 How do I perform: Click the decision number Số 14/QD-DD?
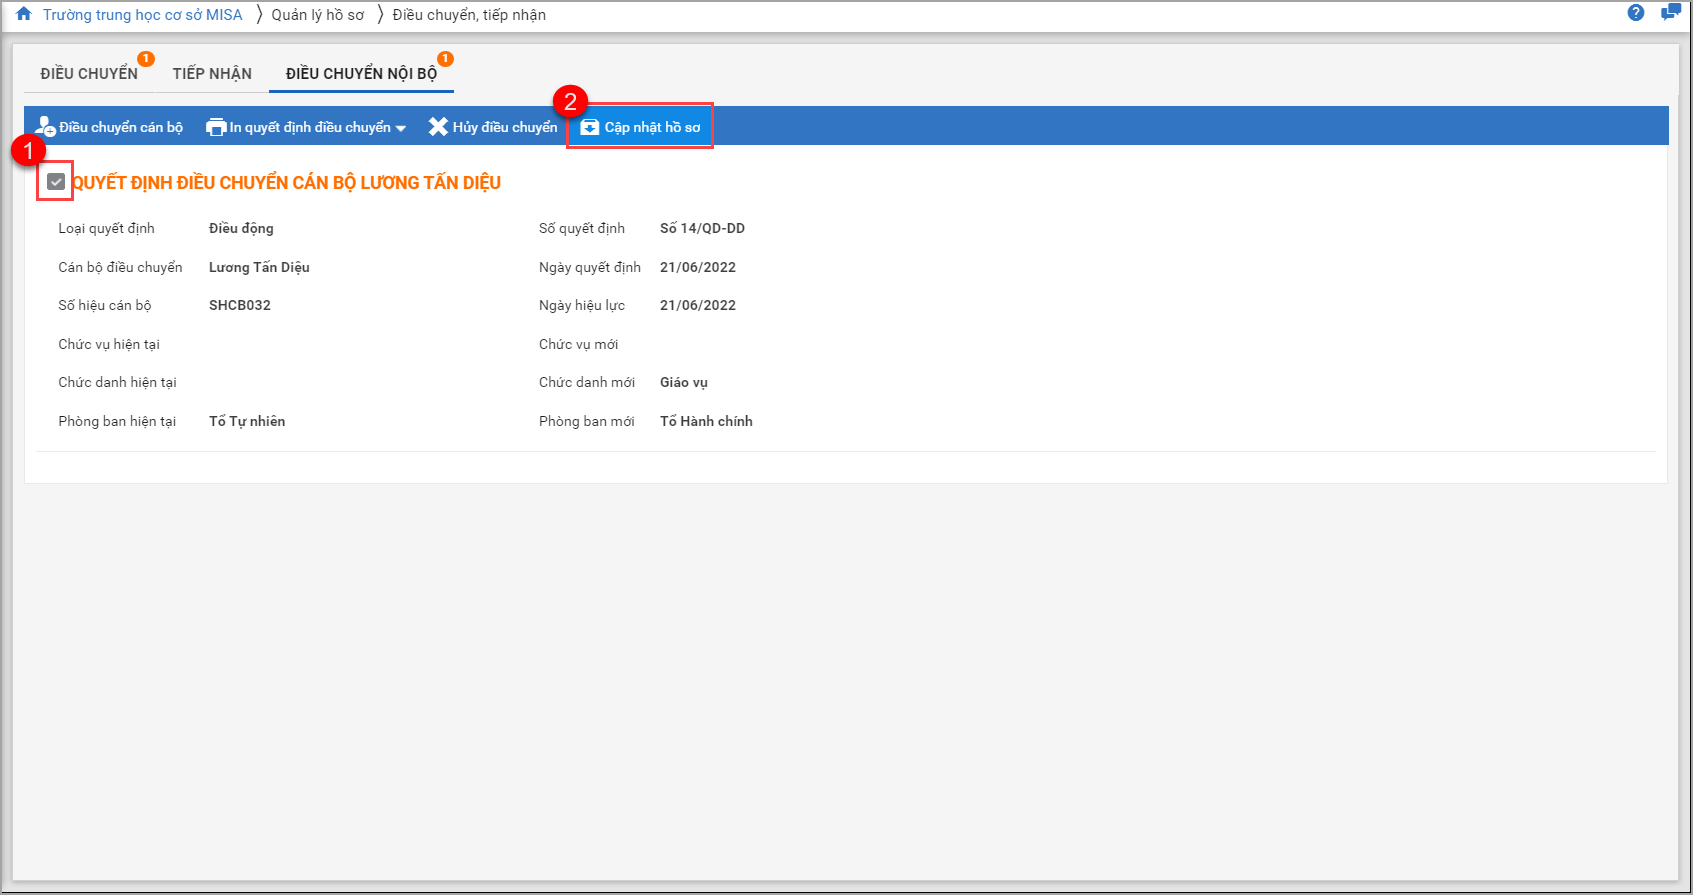pos(702,228)
